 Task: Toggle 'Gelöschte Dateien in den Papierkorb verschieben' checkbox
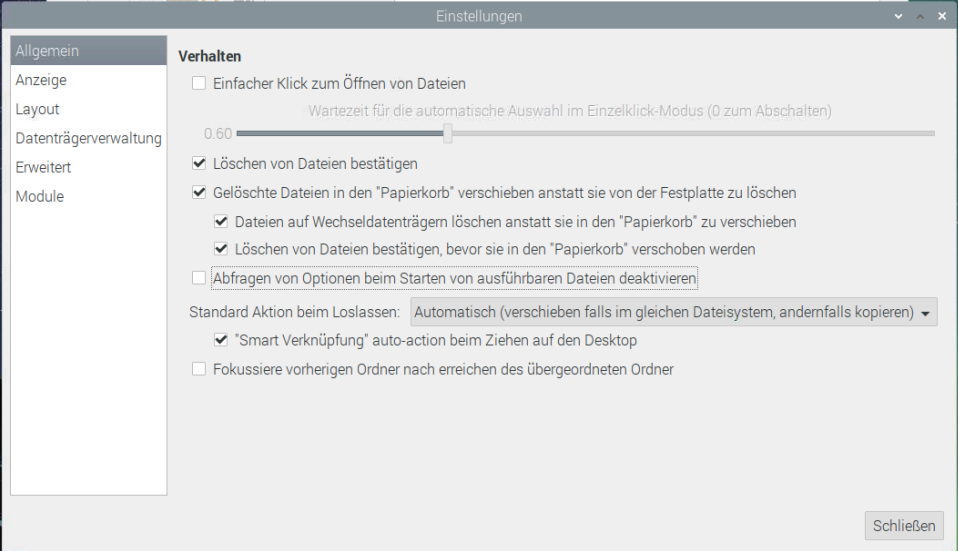[x=199, y=192]
